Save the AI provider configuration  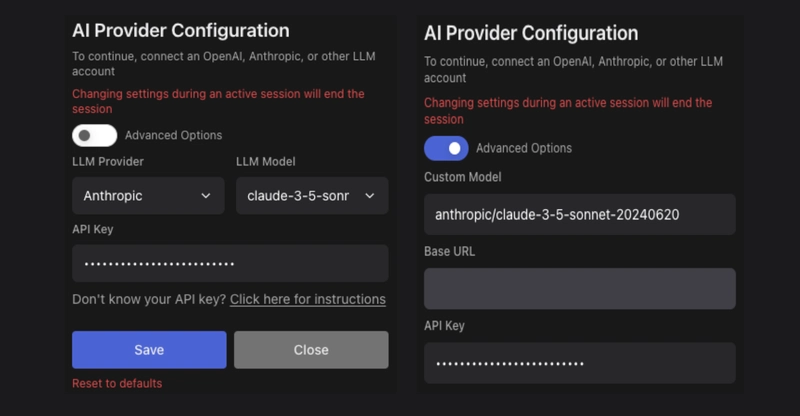pos(149,350)
